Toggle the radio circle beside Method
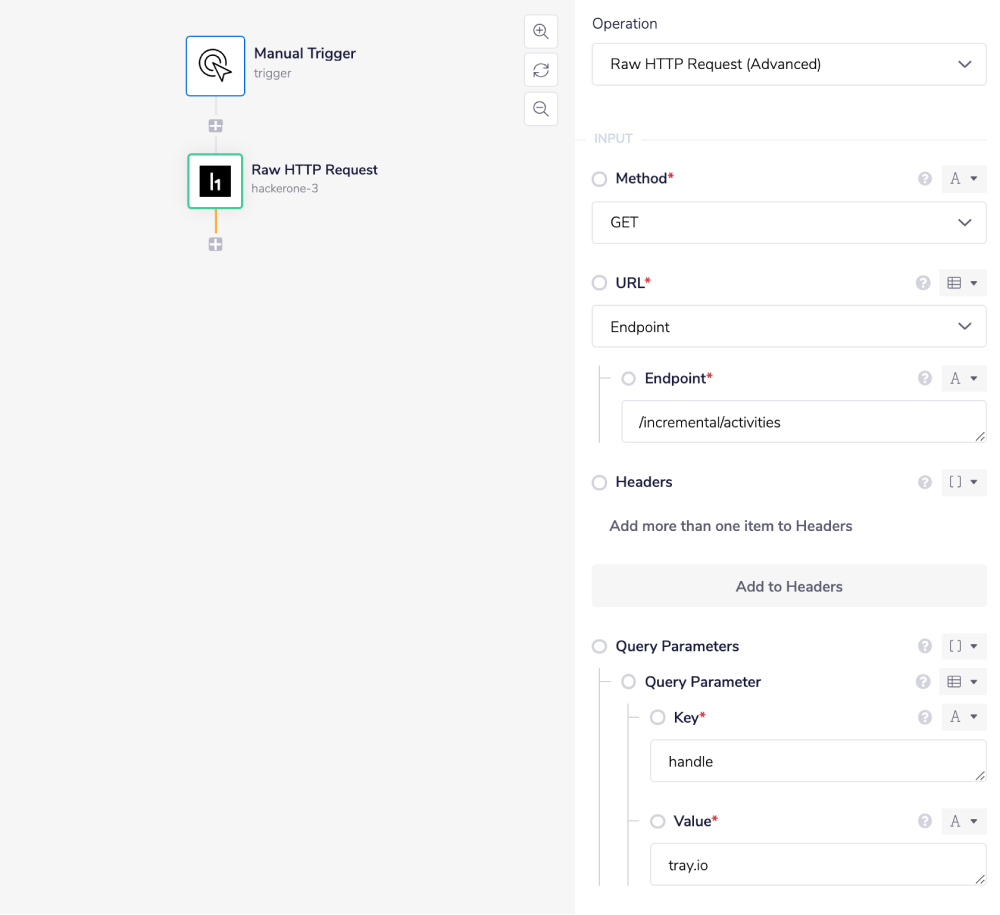The height and width of the screenshot is (915, 1000). click(x=599, y=179)
